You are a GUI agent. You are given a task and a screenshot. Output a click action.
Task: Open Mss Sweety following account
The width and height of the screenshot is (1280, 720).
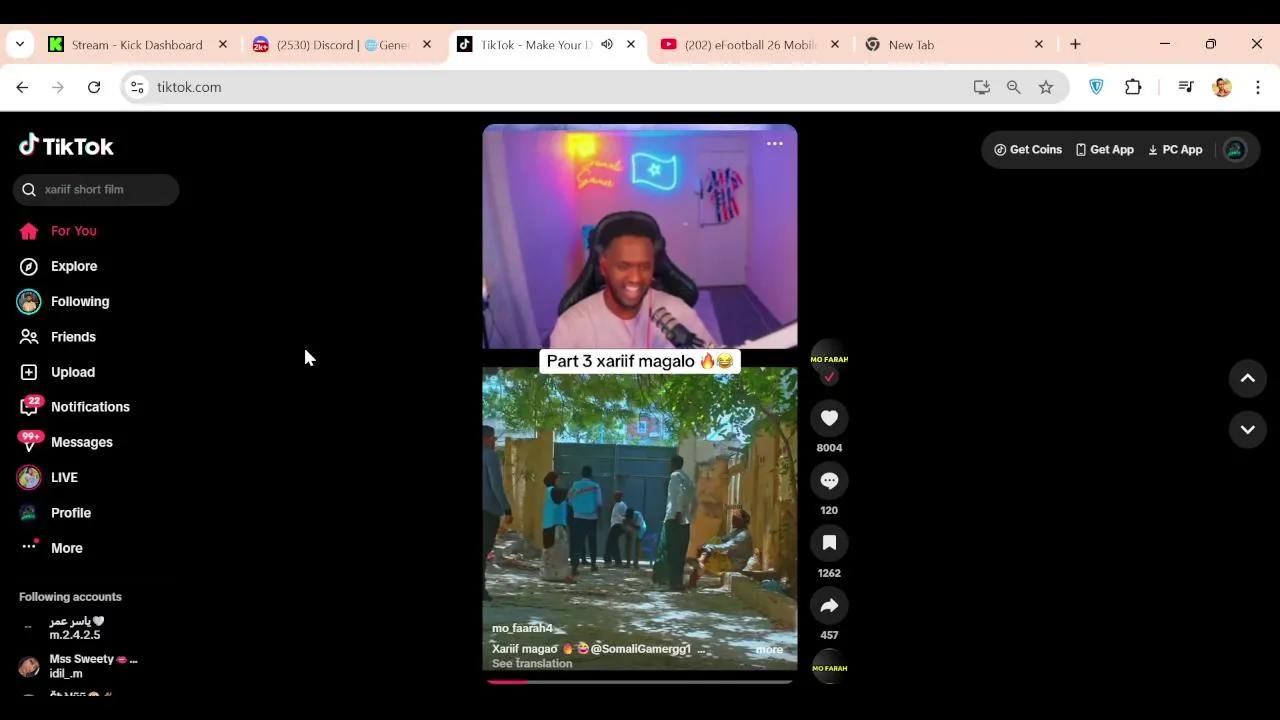click(x=80, y=666)
